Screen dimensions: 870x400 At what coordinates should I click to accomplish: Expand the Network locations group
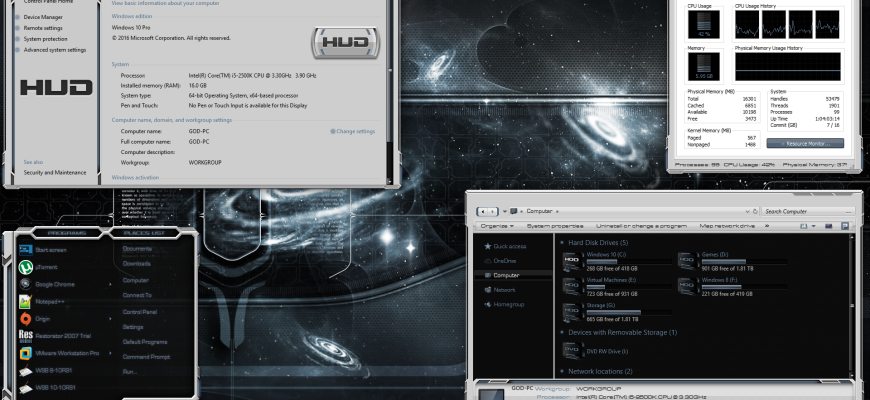point(562,372)
